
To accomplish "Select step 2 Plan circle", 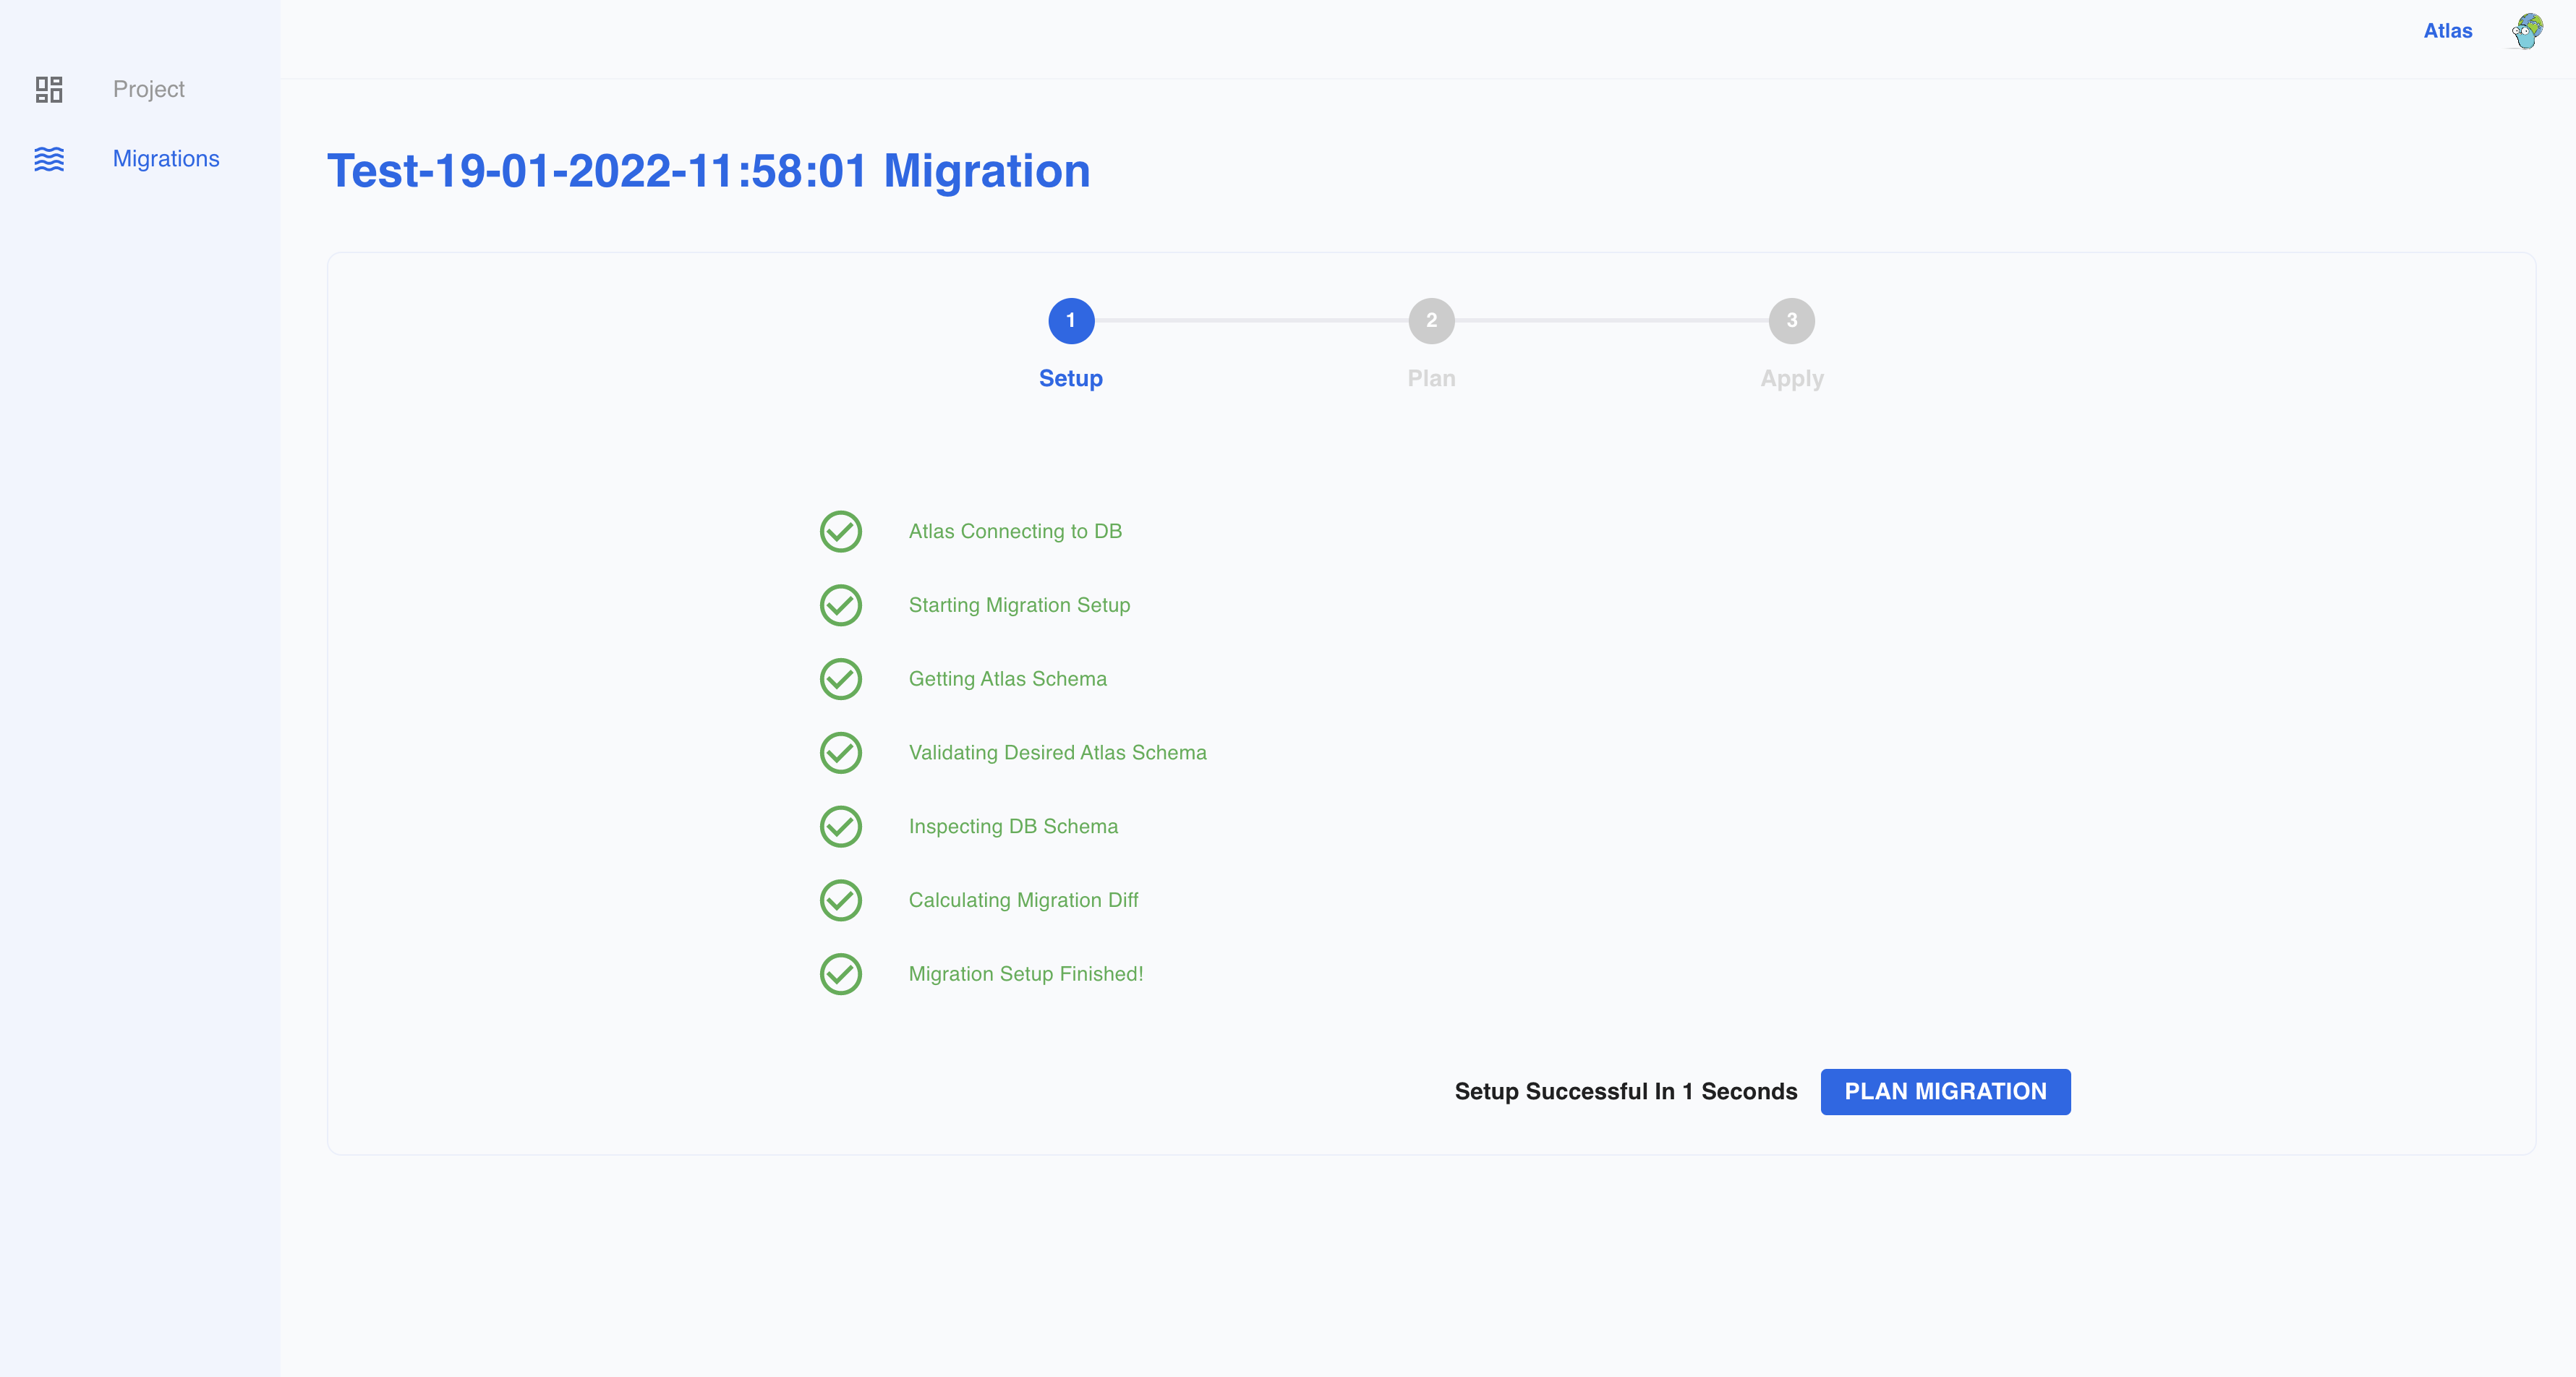I will (1431, 321).
